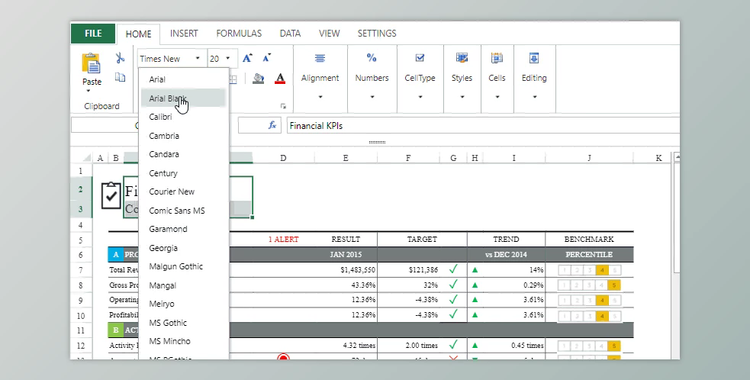Viewport: 750px width, 380px height.
Task: Choose Malgun Gothic from the font list
Action: 183,267
